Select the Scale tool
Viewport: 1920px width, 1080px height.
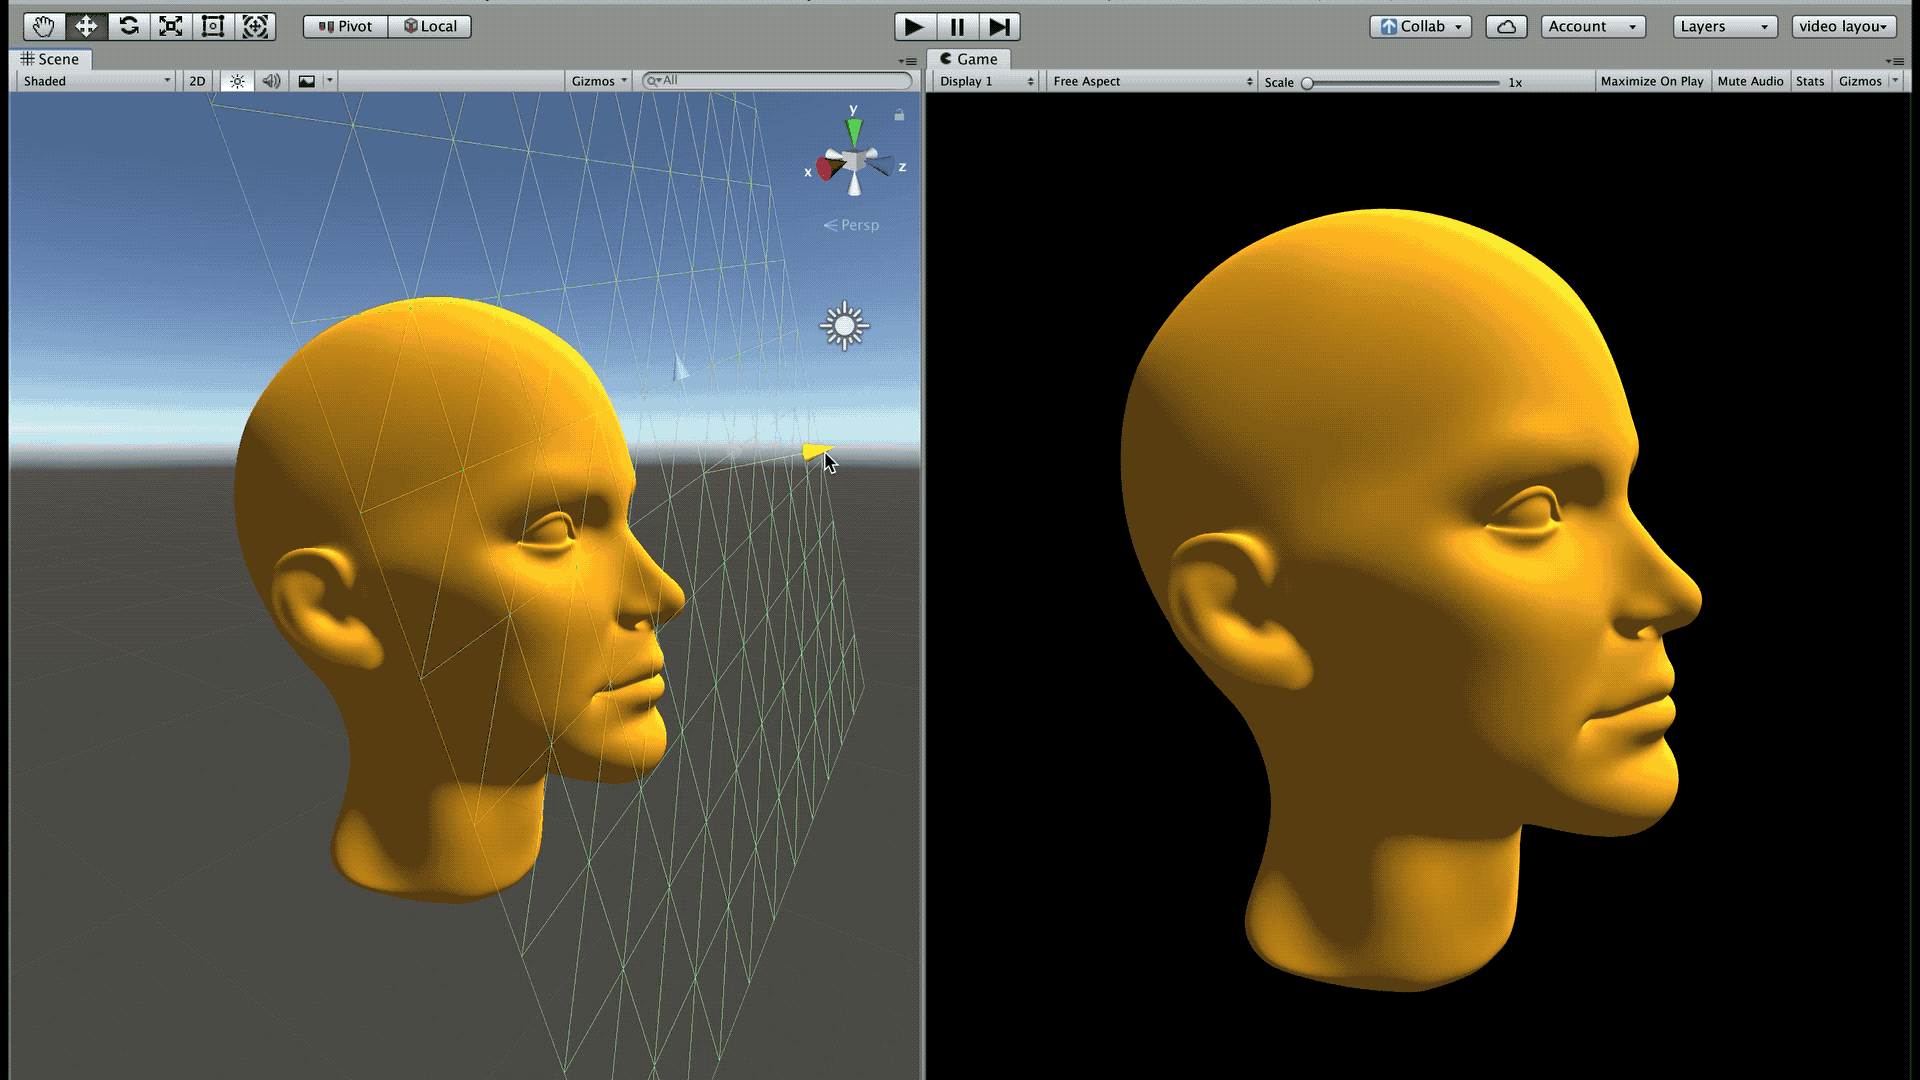coord(171,26)
